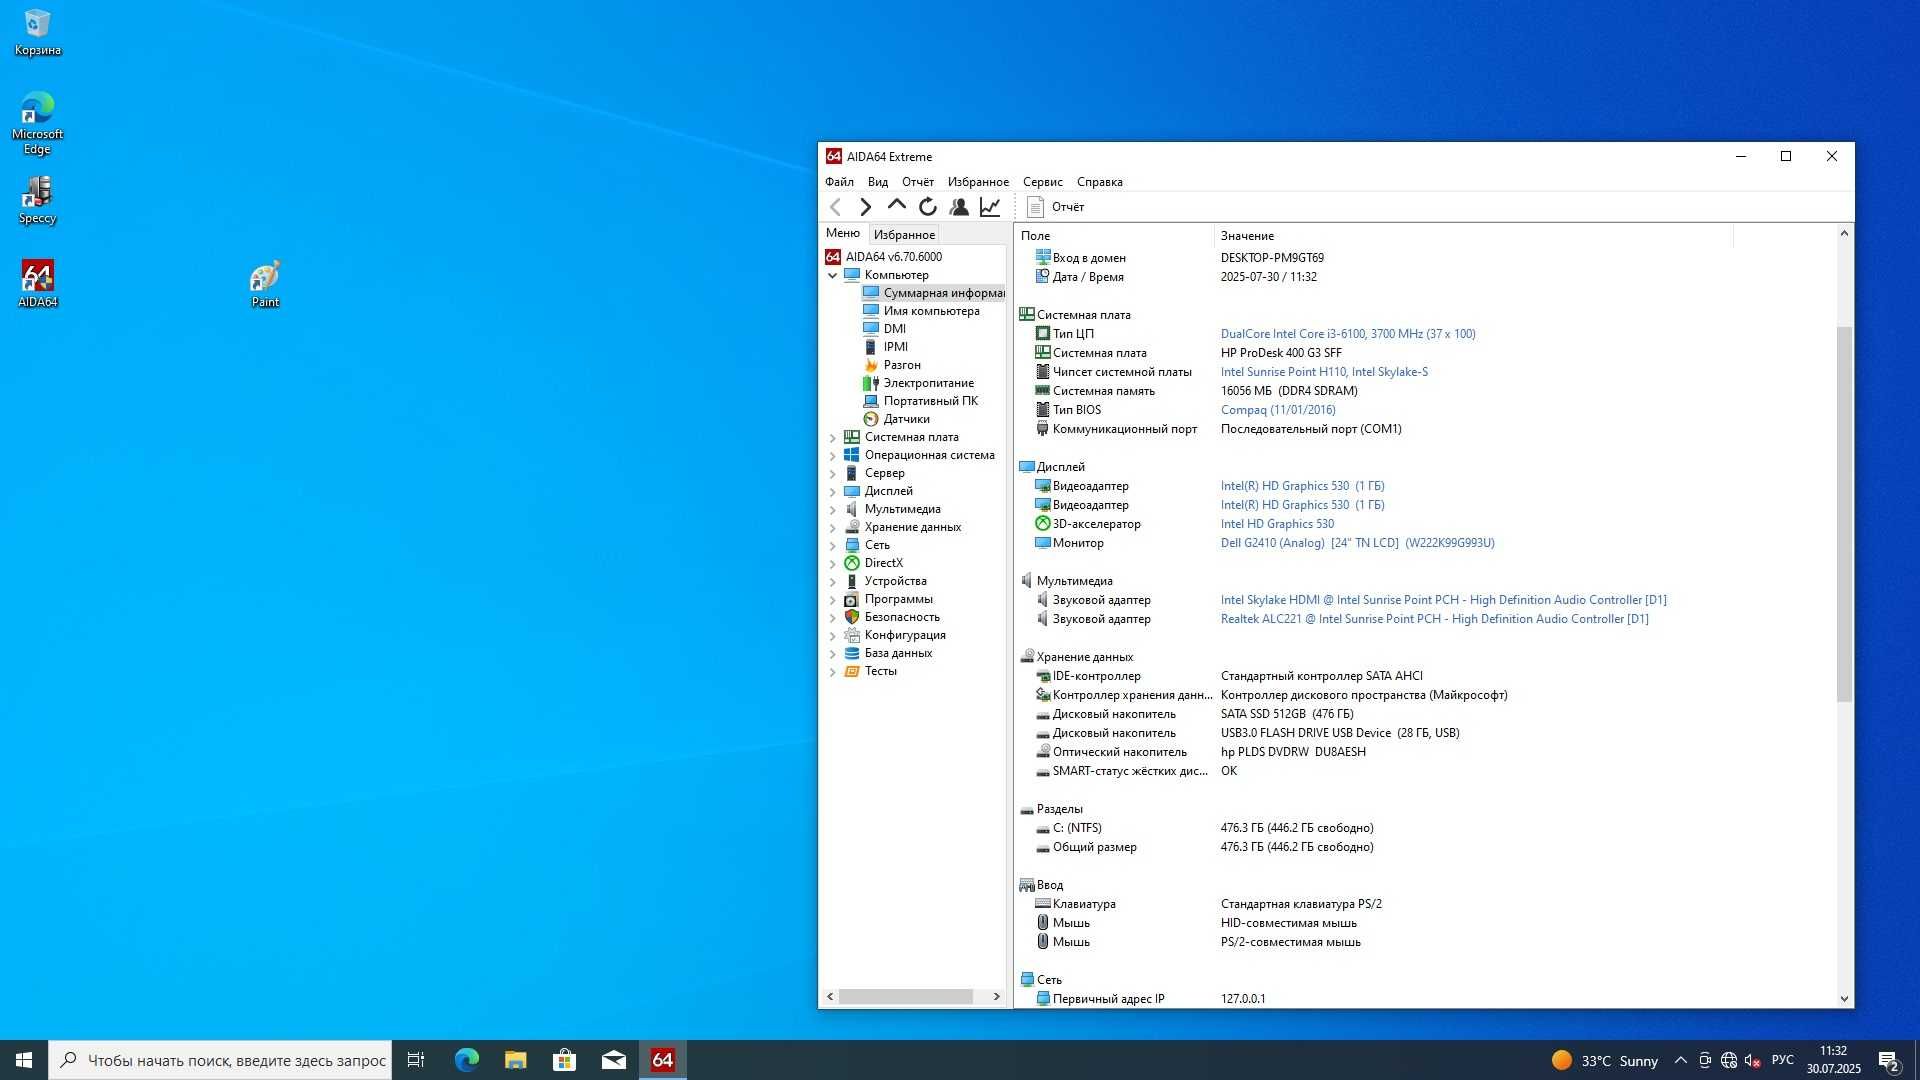This screenshot has width=1920, height=1080.
Task: Collapse the Компьютер tree node
Action: pyautogui.click(x=832, y=275)
